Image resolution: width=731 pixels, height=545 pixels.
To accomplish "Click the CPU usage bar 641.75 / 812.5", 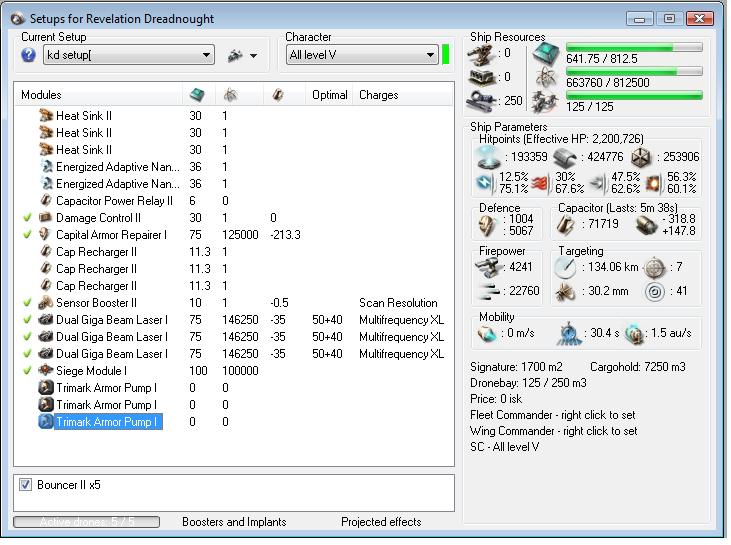I will tap(634, 47).
